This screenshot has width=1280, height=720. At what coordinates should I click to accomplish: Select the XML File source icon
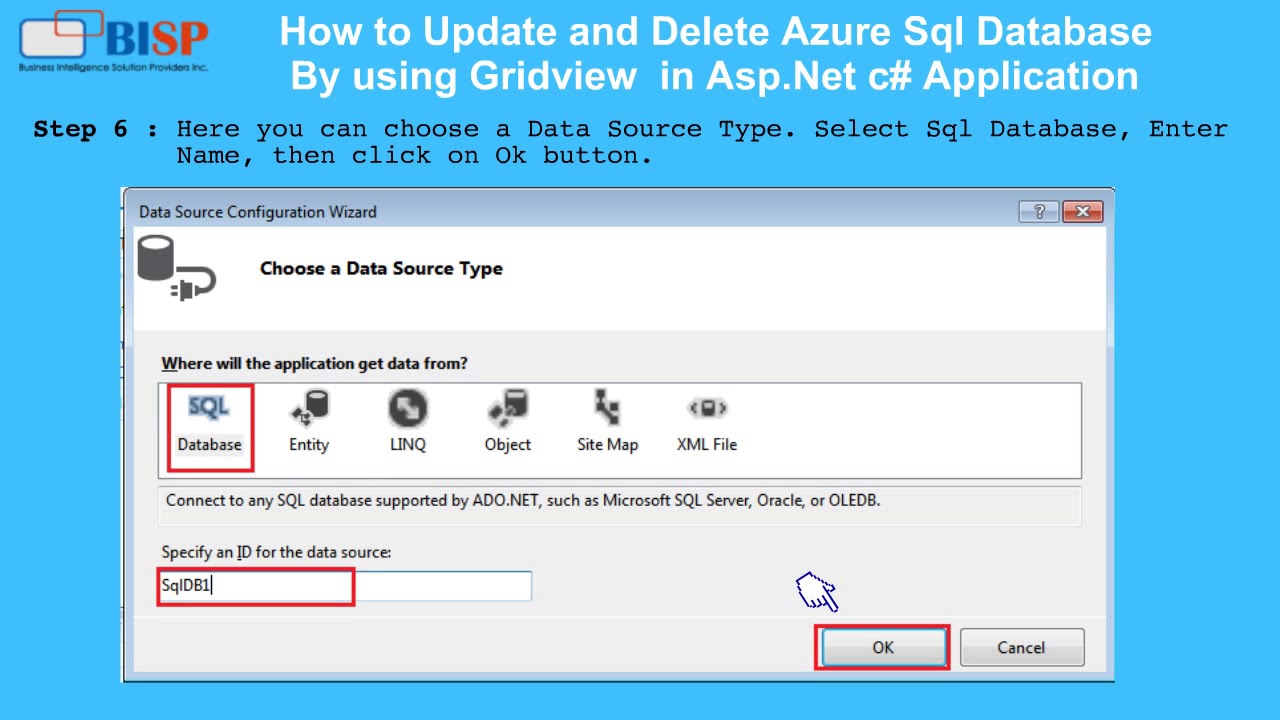tap(707, 408)
